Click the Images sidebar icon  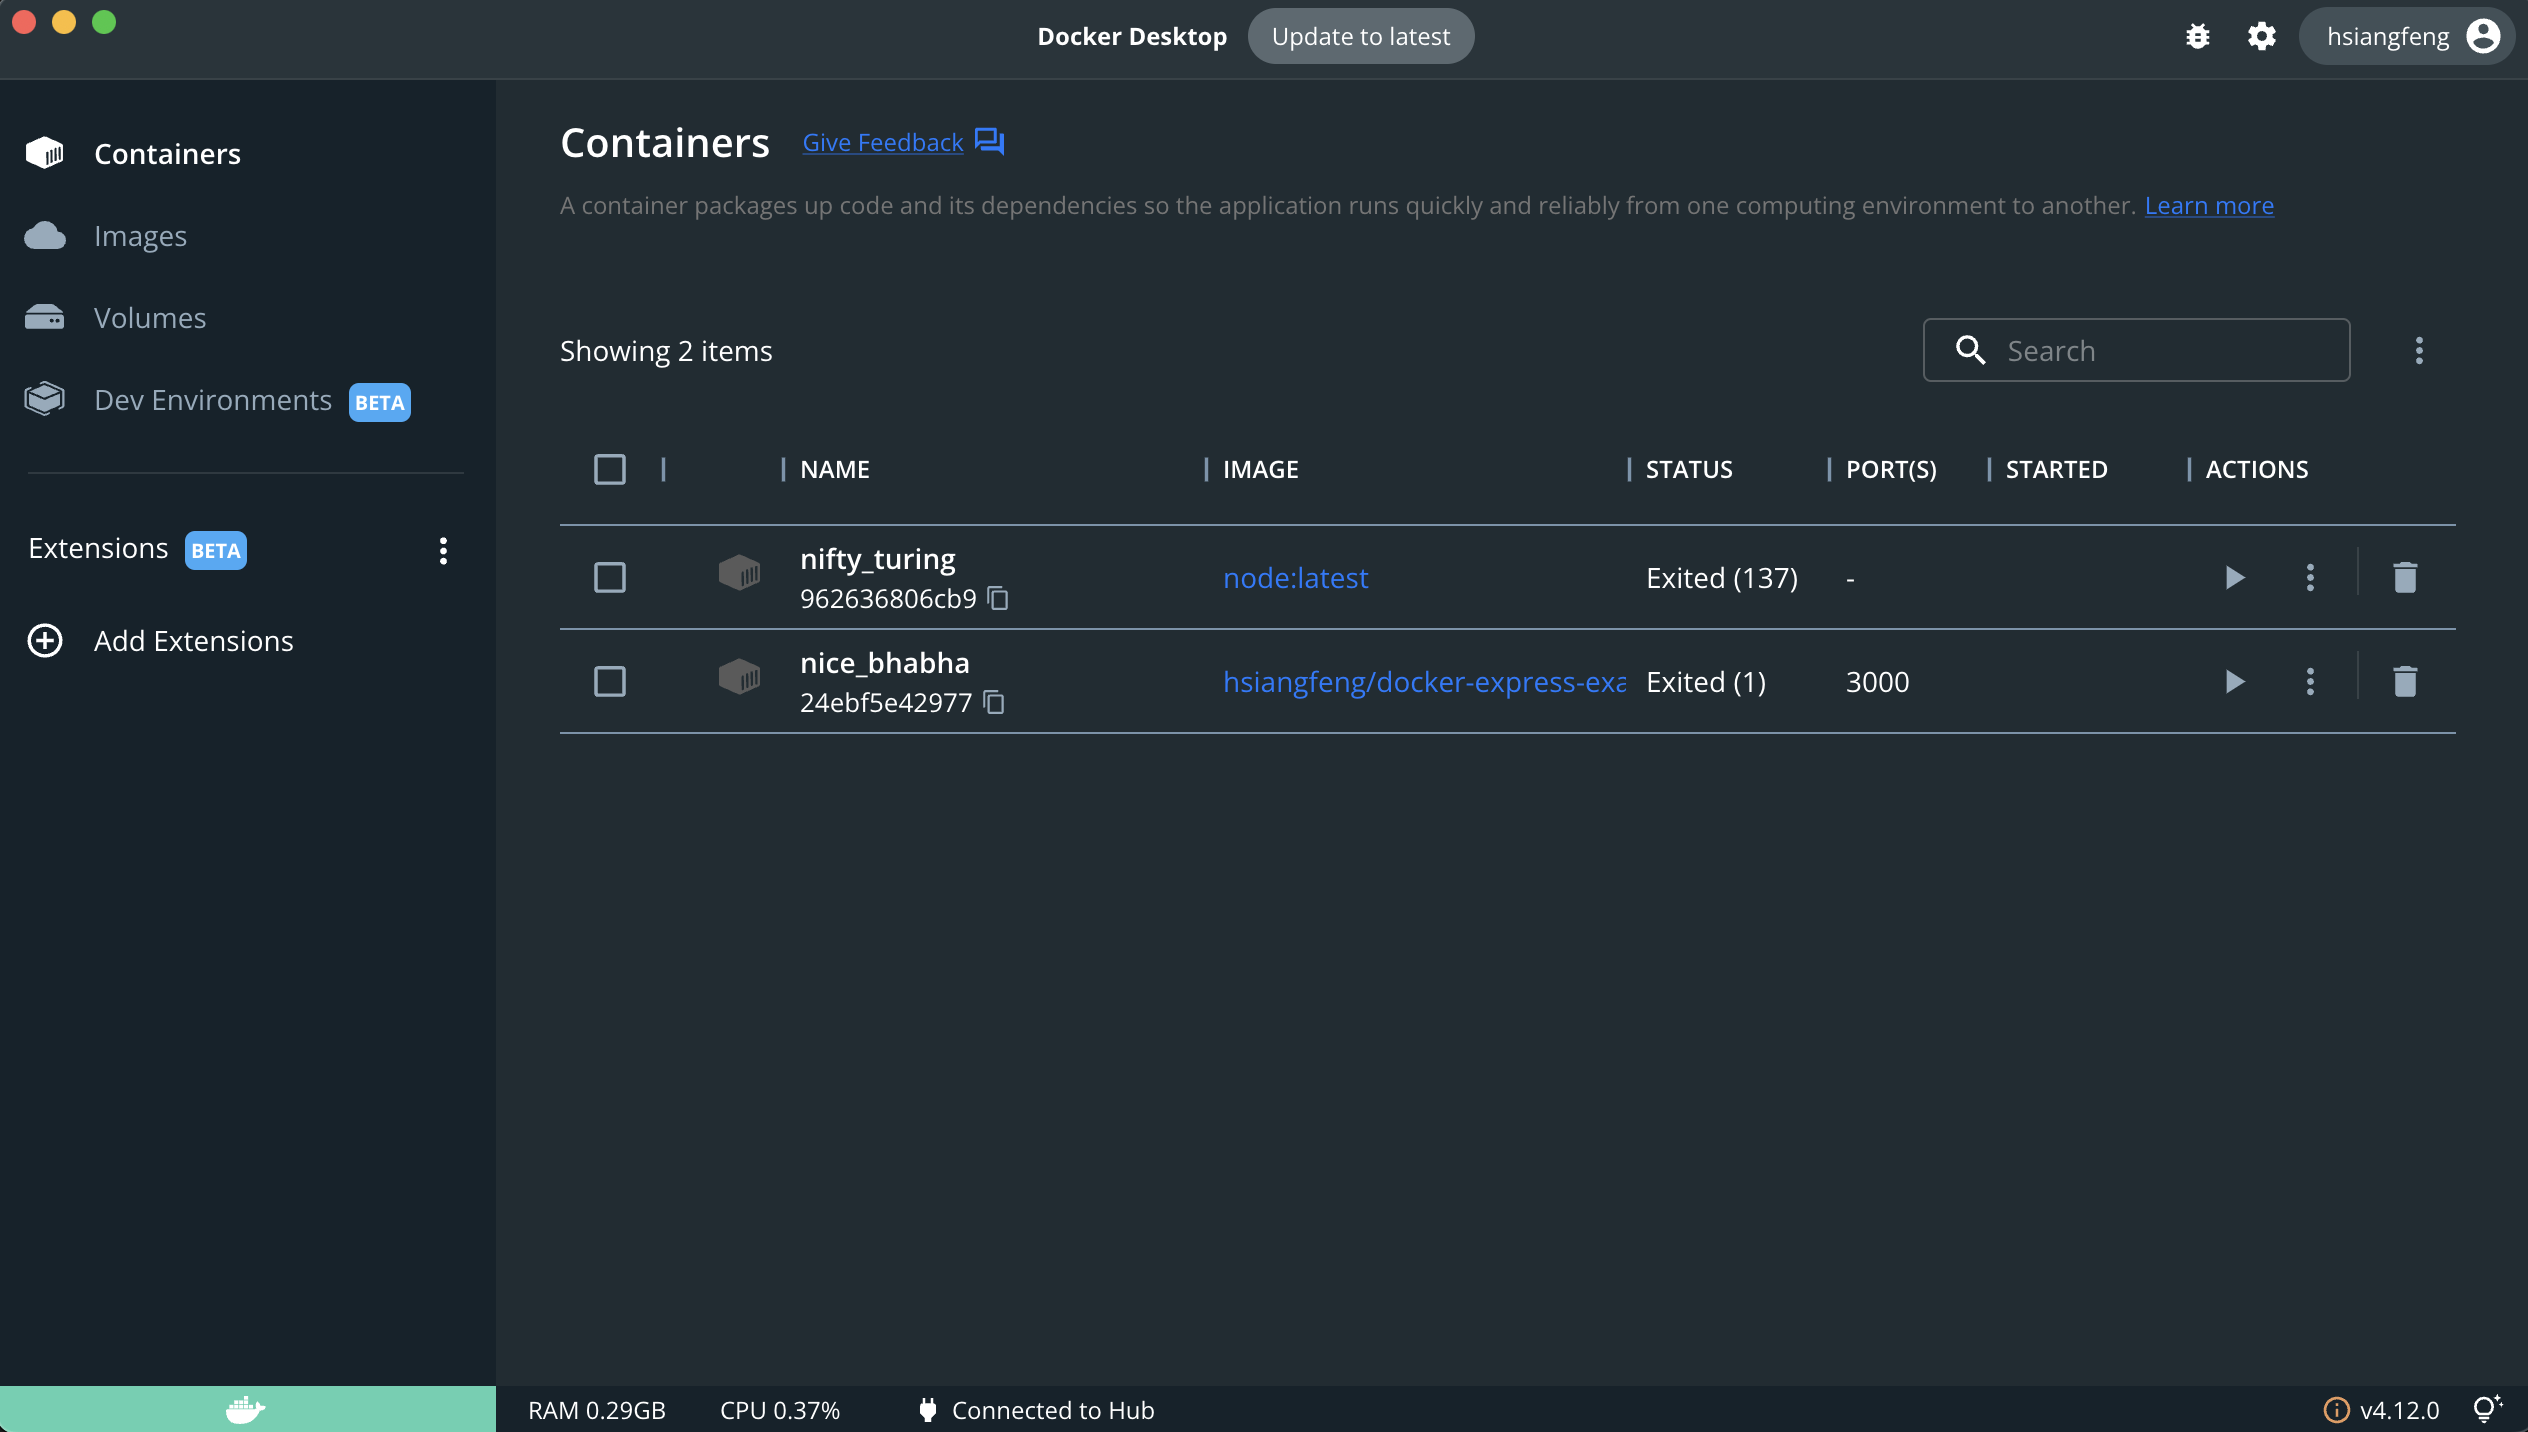(45, 234)
